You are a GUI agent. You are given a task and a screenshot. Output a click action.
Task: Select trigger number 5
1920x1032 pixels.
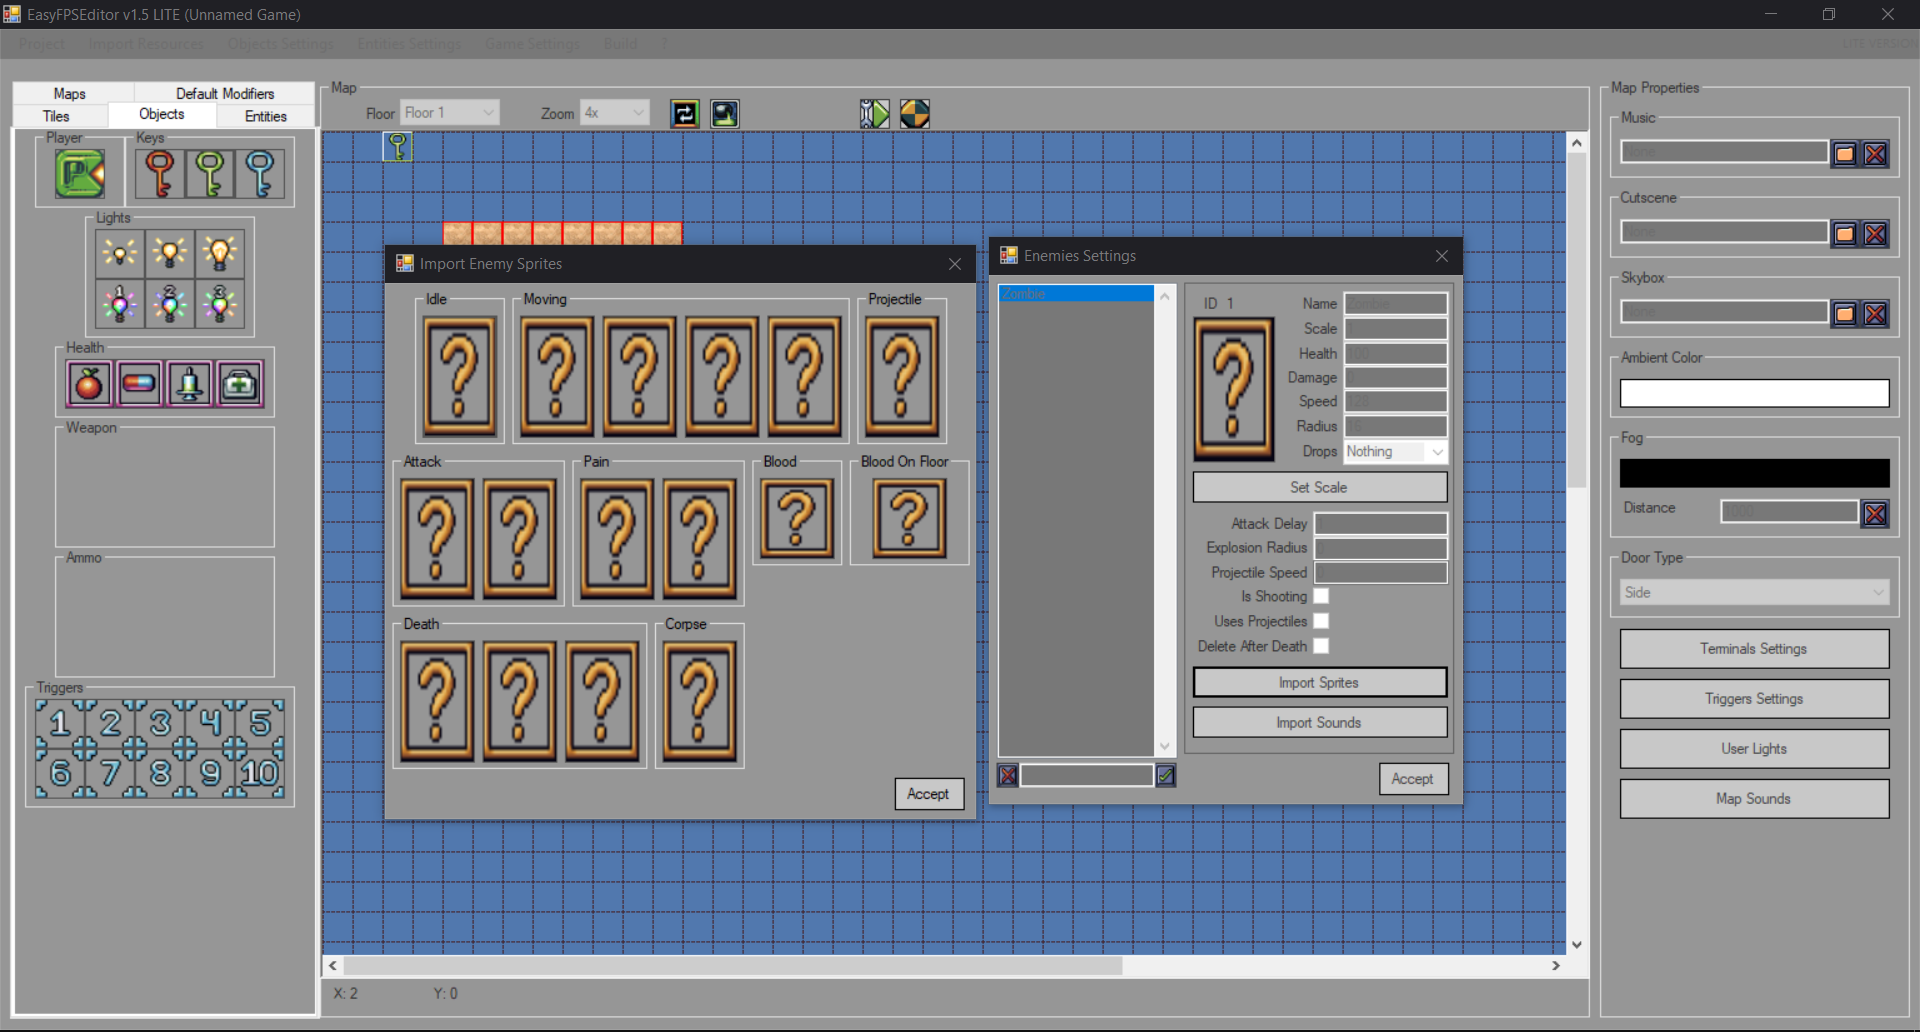click(x=260, y=722)
